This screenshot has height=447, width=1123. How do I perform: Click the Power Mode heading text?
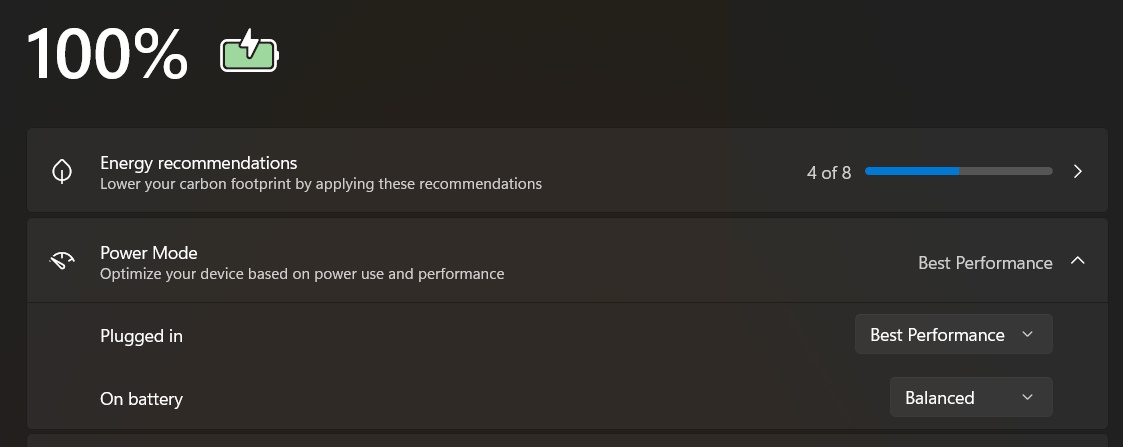click(x=149, y=253)
